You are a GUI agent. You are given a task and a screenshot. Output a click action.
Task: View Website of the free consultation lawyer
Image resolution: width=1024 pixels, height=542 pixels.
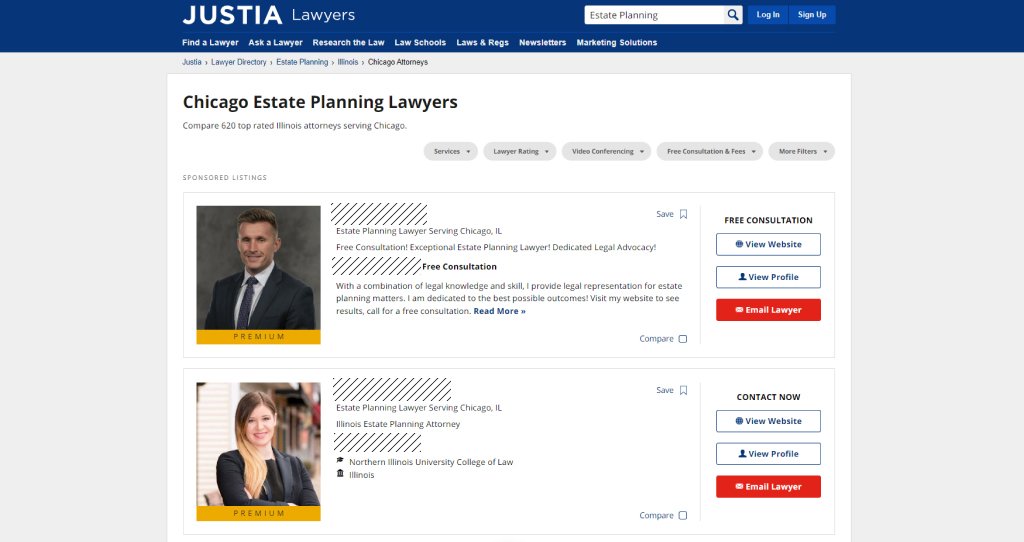768,244
